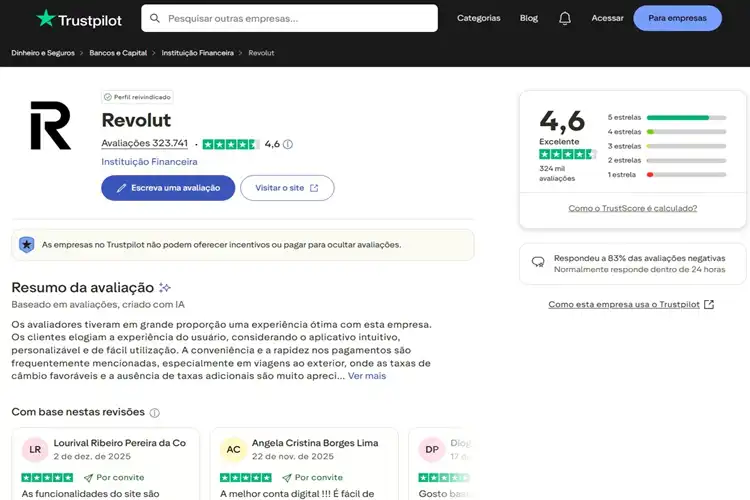Click external-link icon on Visitar o site
Image resolution: width=750 pixels, height=500 pixels.
[x=314, y=188]
